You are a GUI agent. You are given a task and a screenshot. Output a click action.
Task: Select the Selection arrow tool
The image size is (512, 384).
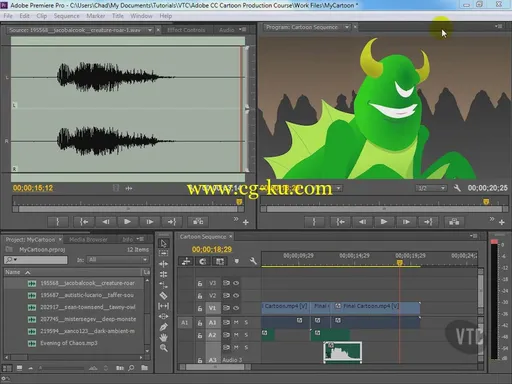click(163, 243)
